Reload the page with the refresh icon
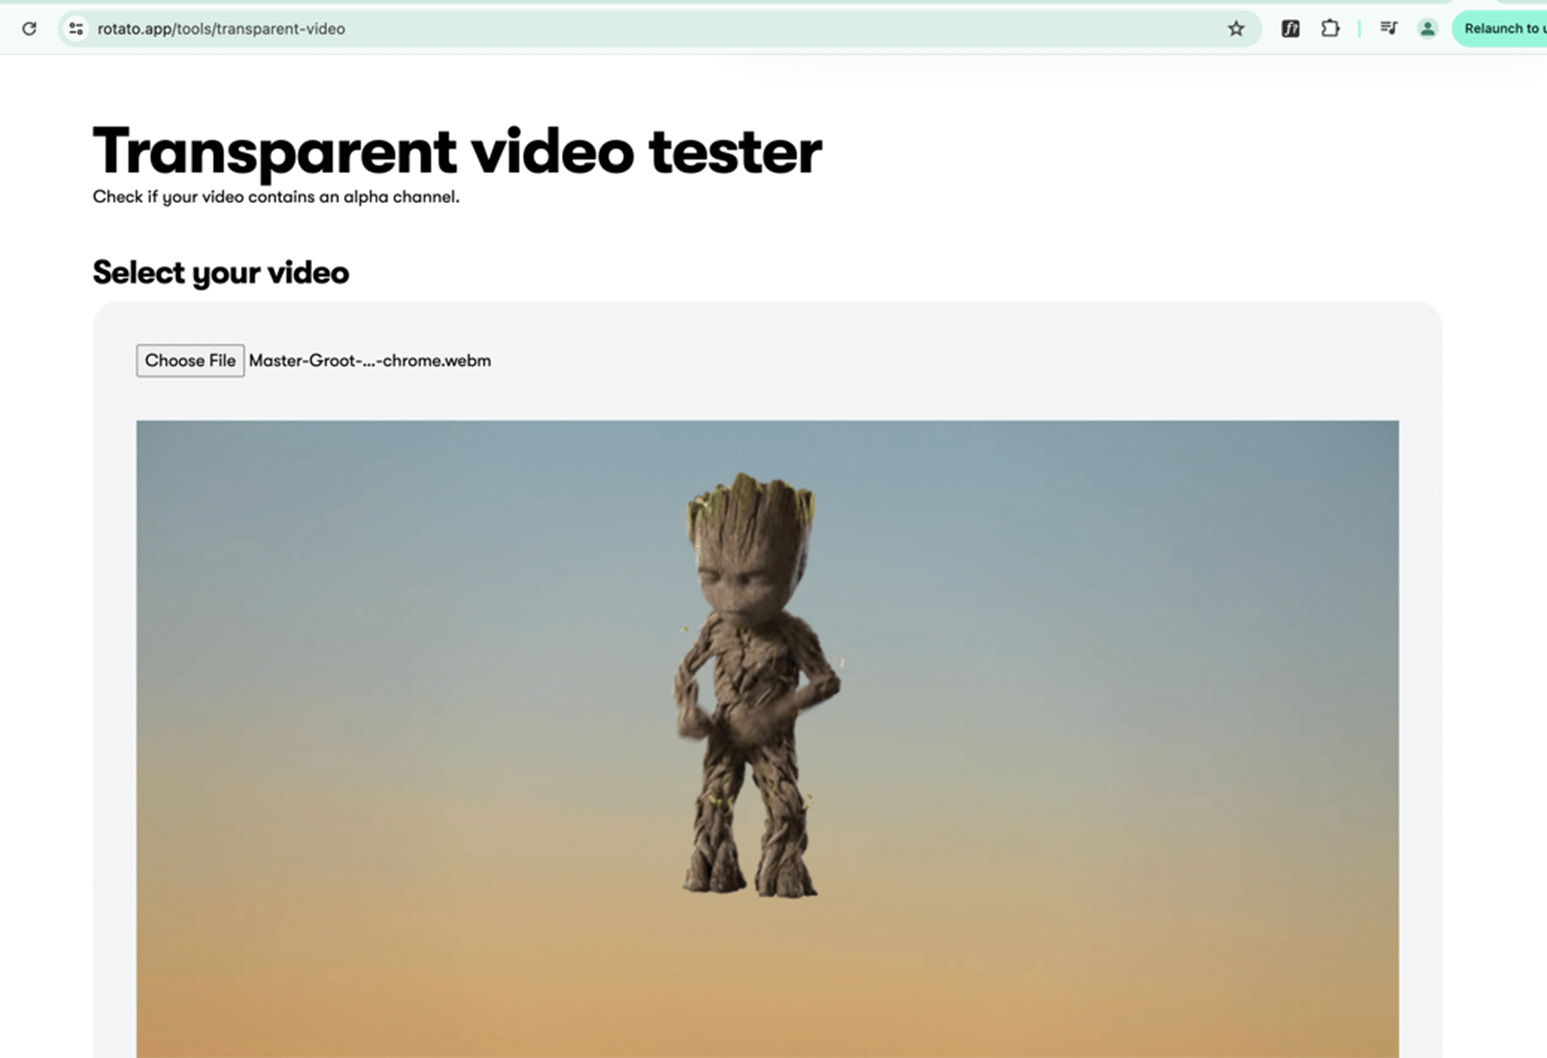Screen dimensions: 1547x1058 coord(29,29)
